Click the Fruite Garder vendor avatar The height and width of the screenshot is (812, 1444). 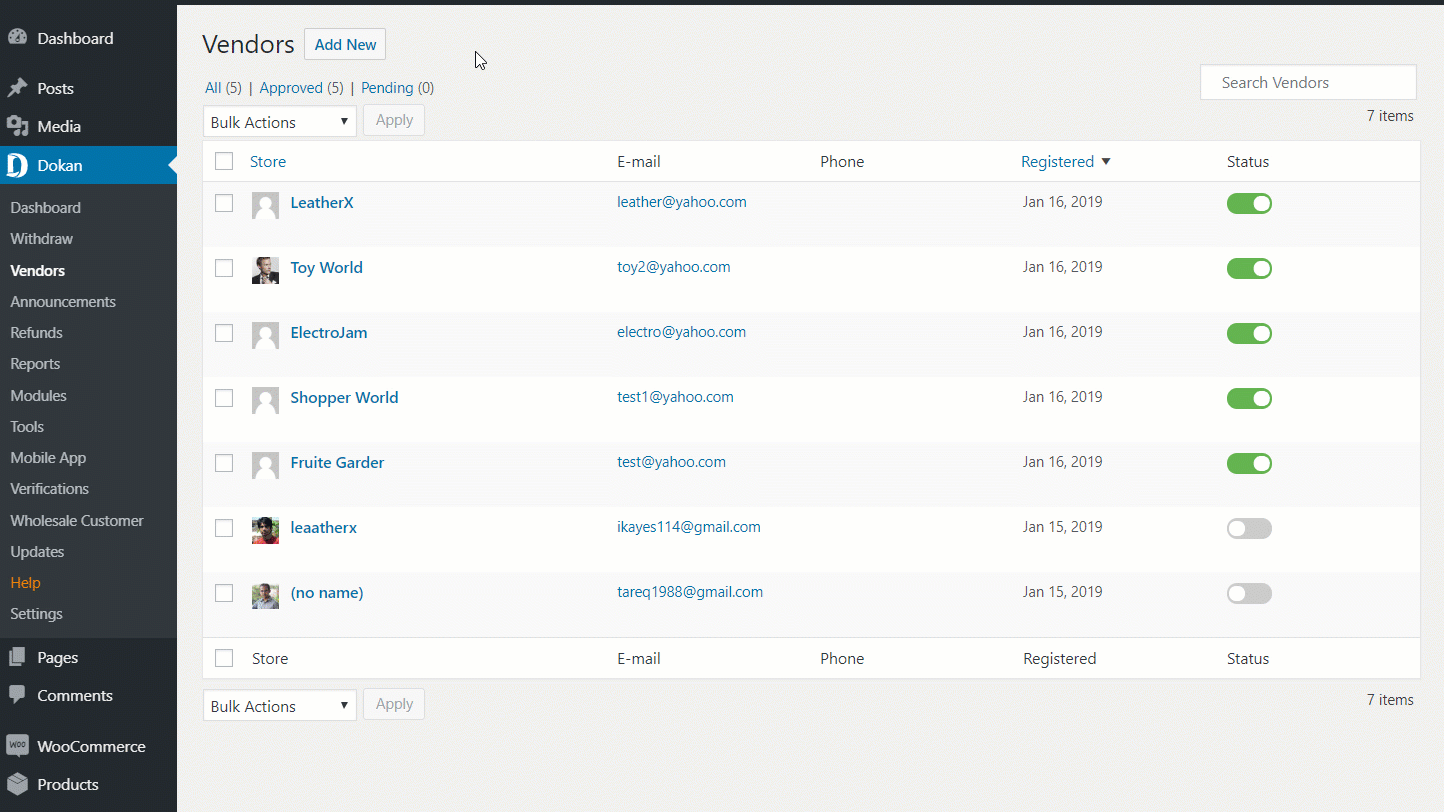click(265, 465)
